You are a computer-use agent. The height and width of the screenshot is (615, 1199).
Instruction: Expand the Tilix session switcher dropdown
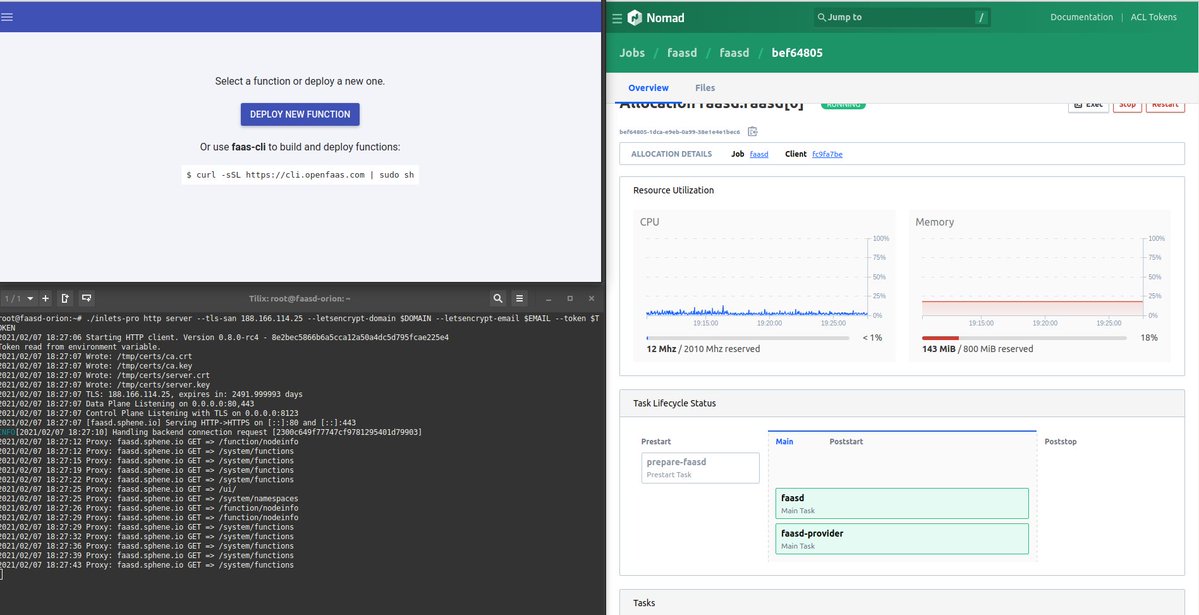click(x=31, y=298)
